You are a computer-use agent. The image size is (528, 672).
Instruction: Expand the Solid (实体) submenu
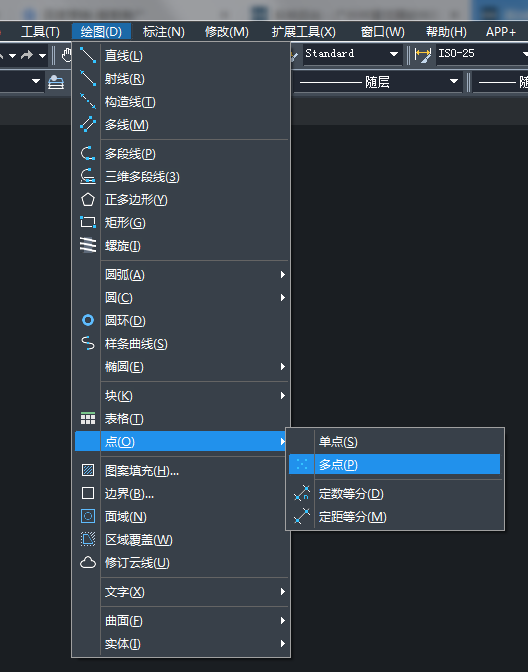(195, 643)
